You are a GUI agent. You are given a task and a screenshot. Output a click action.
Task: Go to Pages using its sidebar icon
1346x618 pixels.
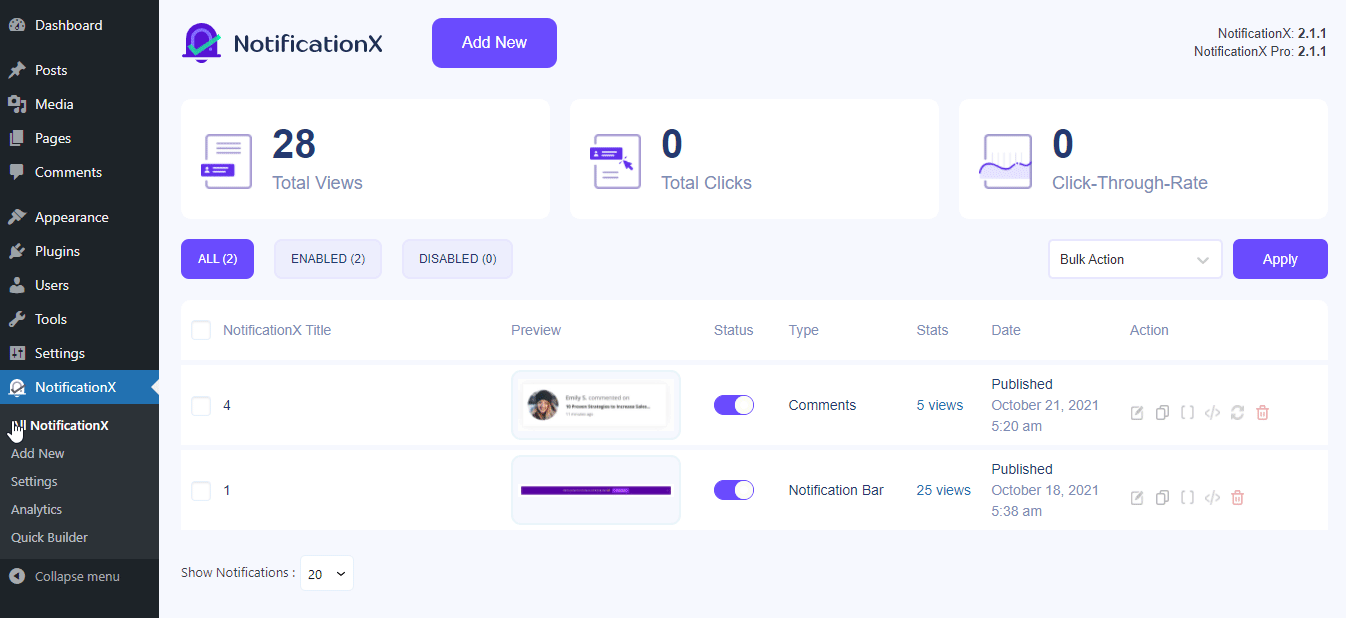tap(17, 138)
